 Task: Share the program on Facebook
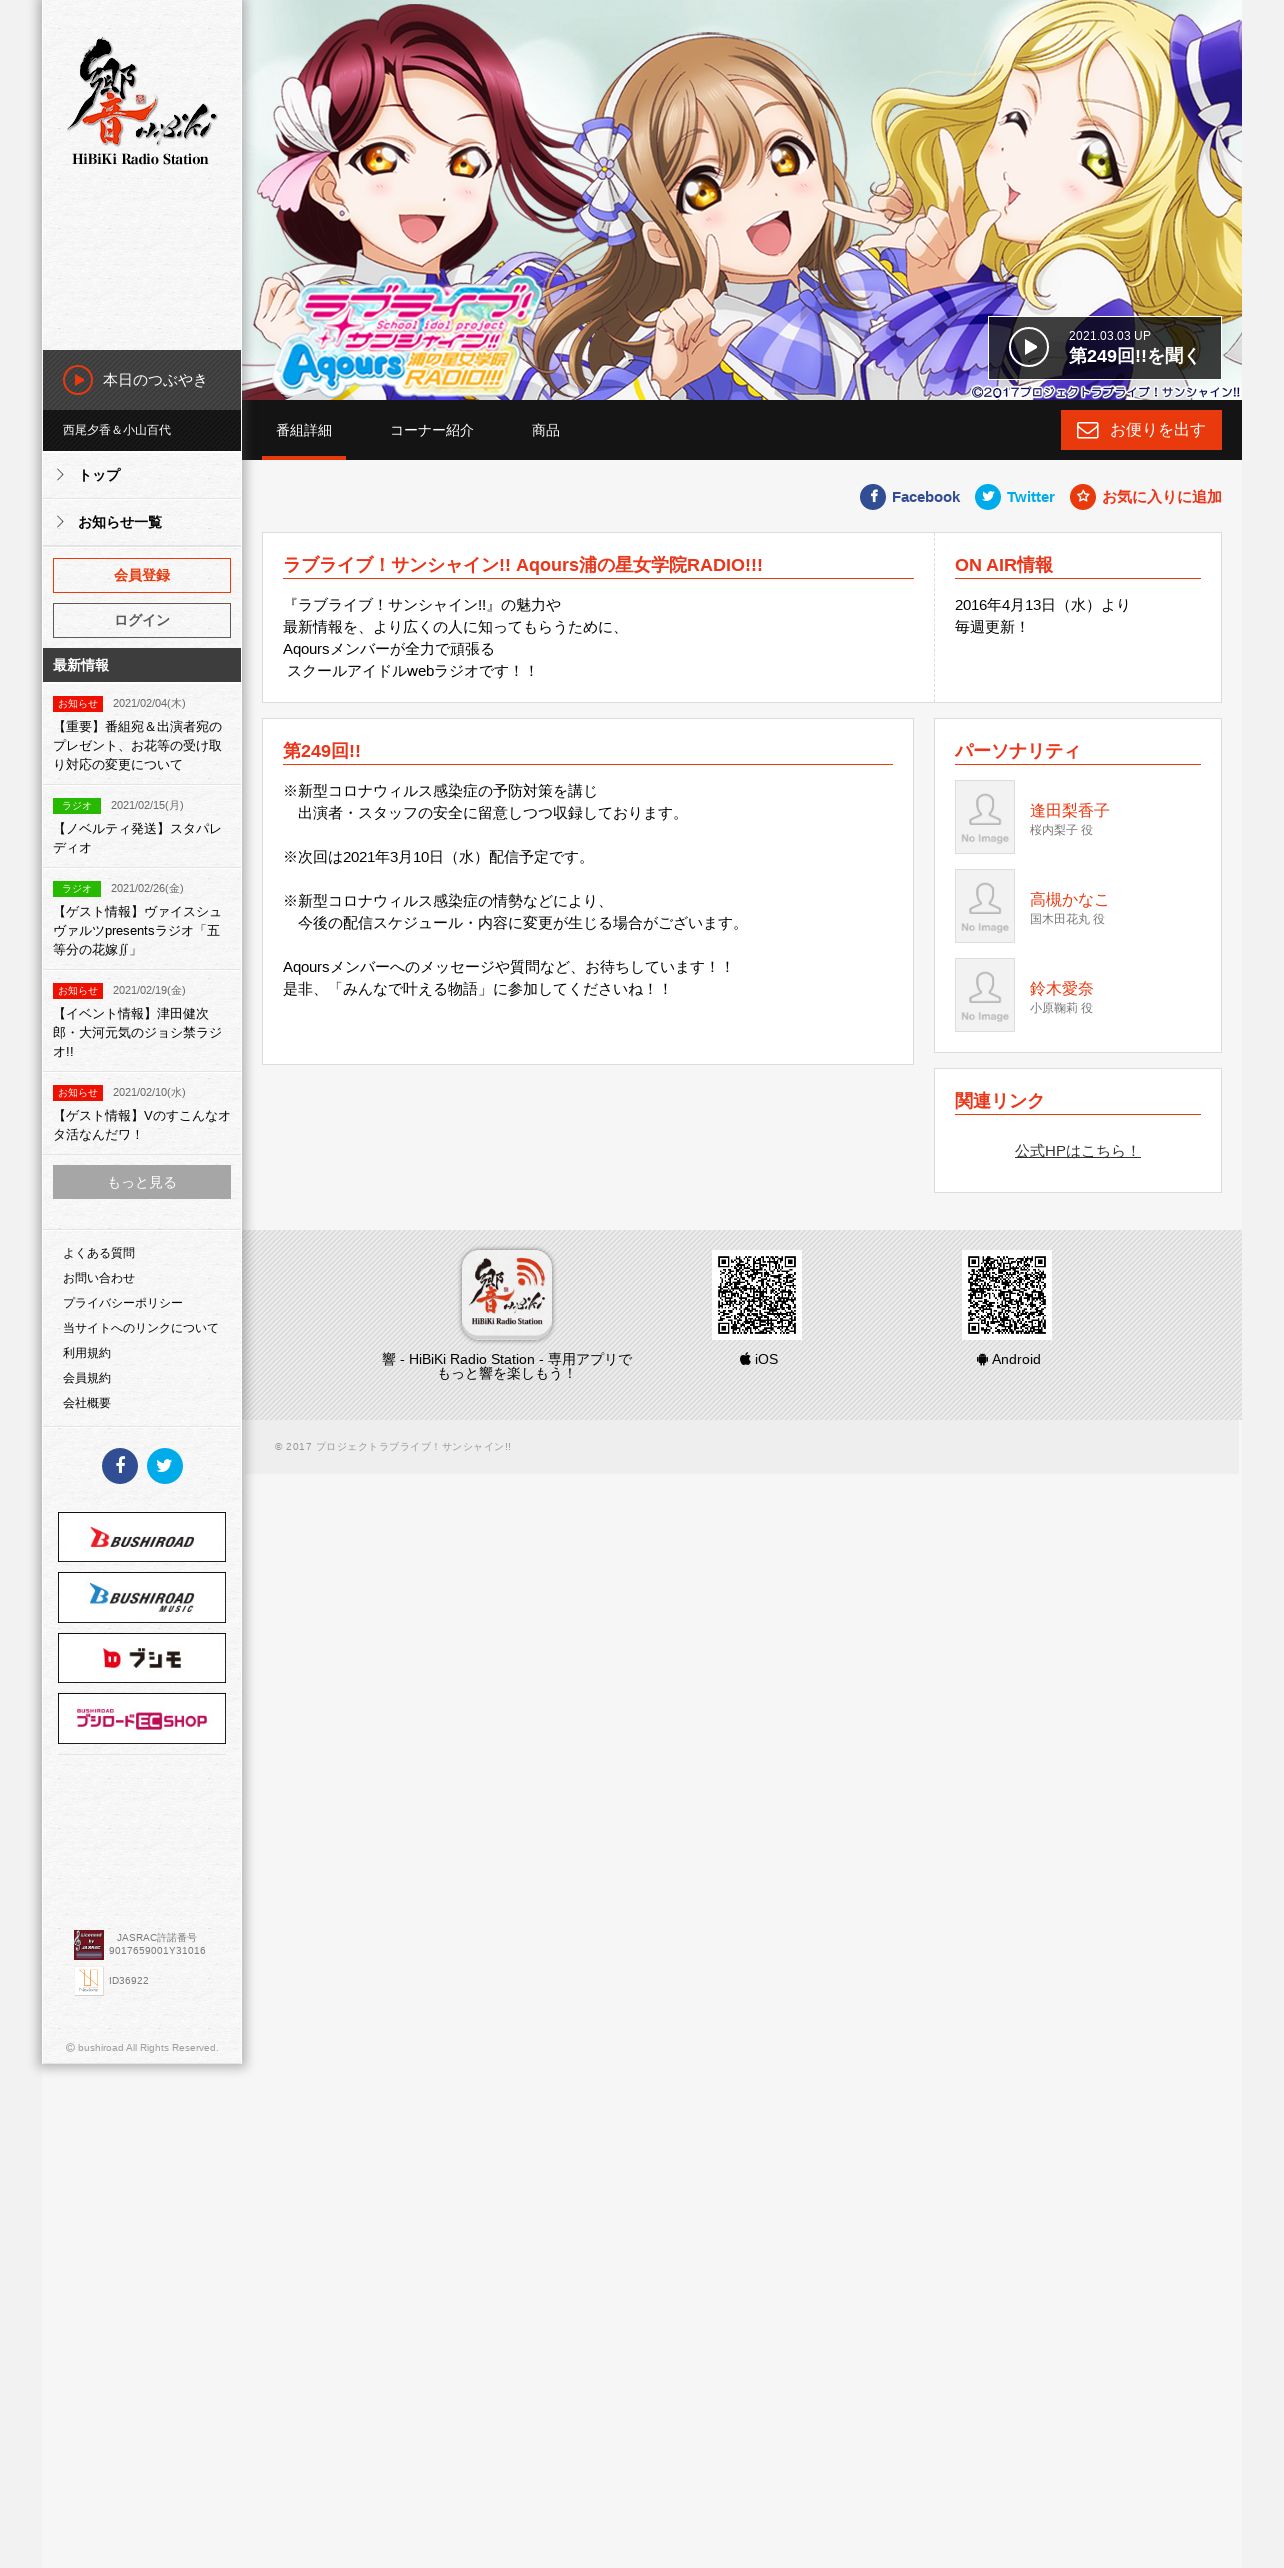[x=910, y=497]
